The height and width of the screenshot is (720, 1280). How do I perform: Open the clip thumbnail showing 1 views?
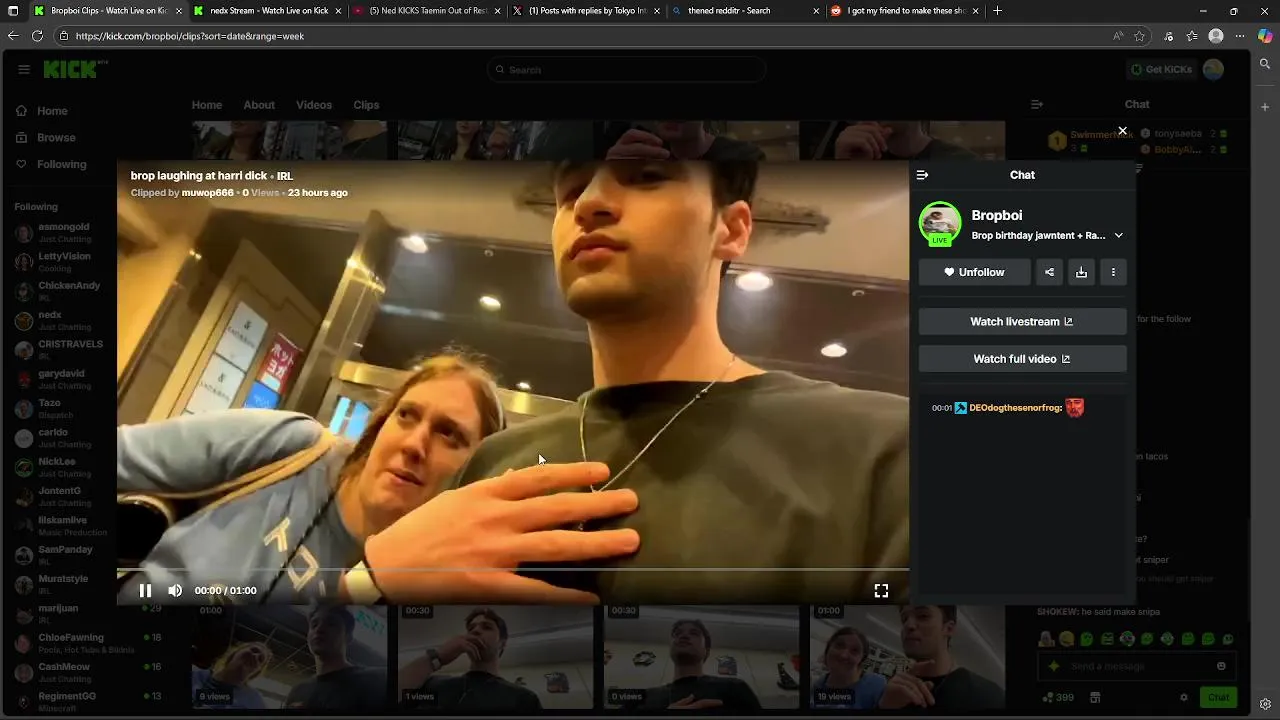[495, 656]
